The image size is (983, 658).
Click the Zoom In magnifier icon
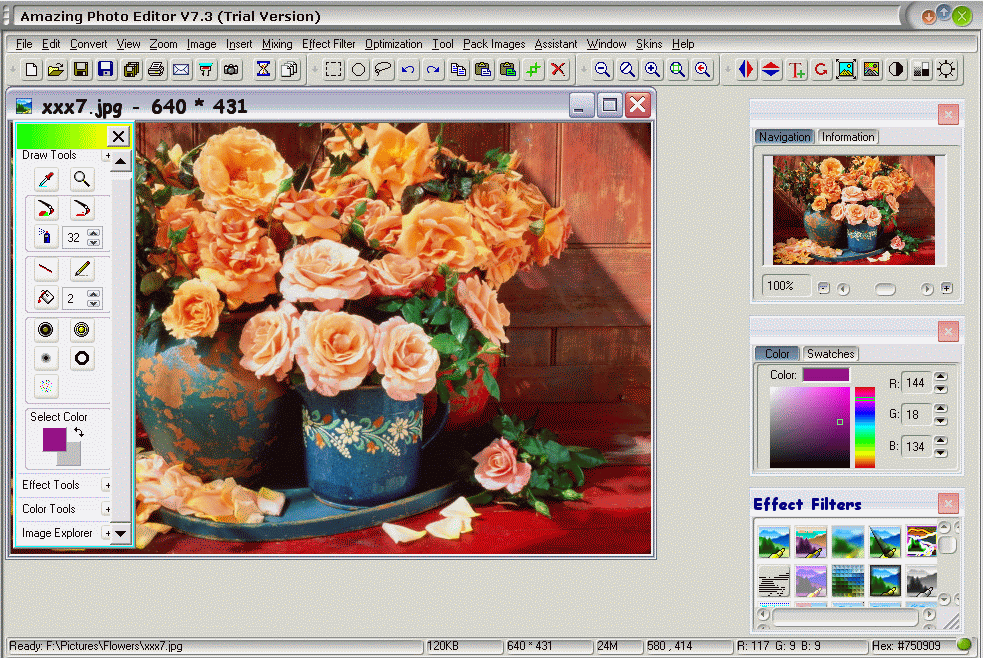point(652,69)
